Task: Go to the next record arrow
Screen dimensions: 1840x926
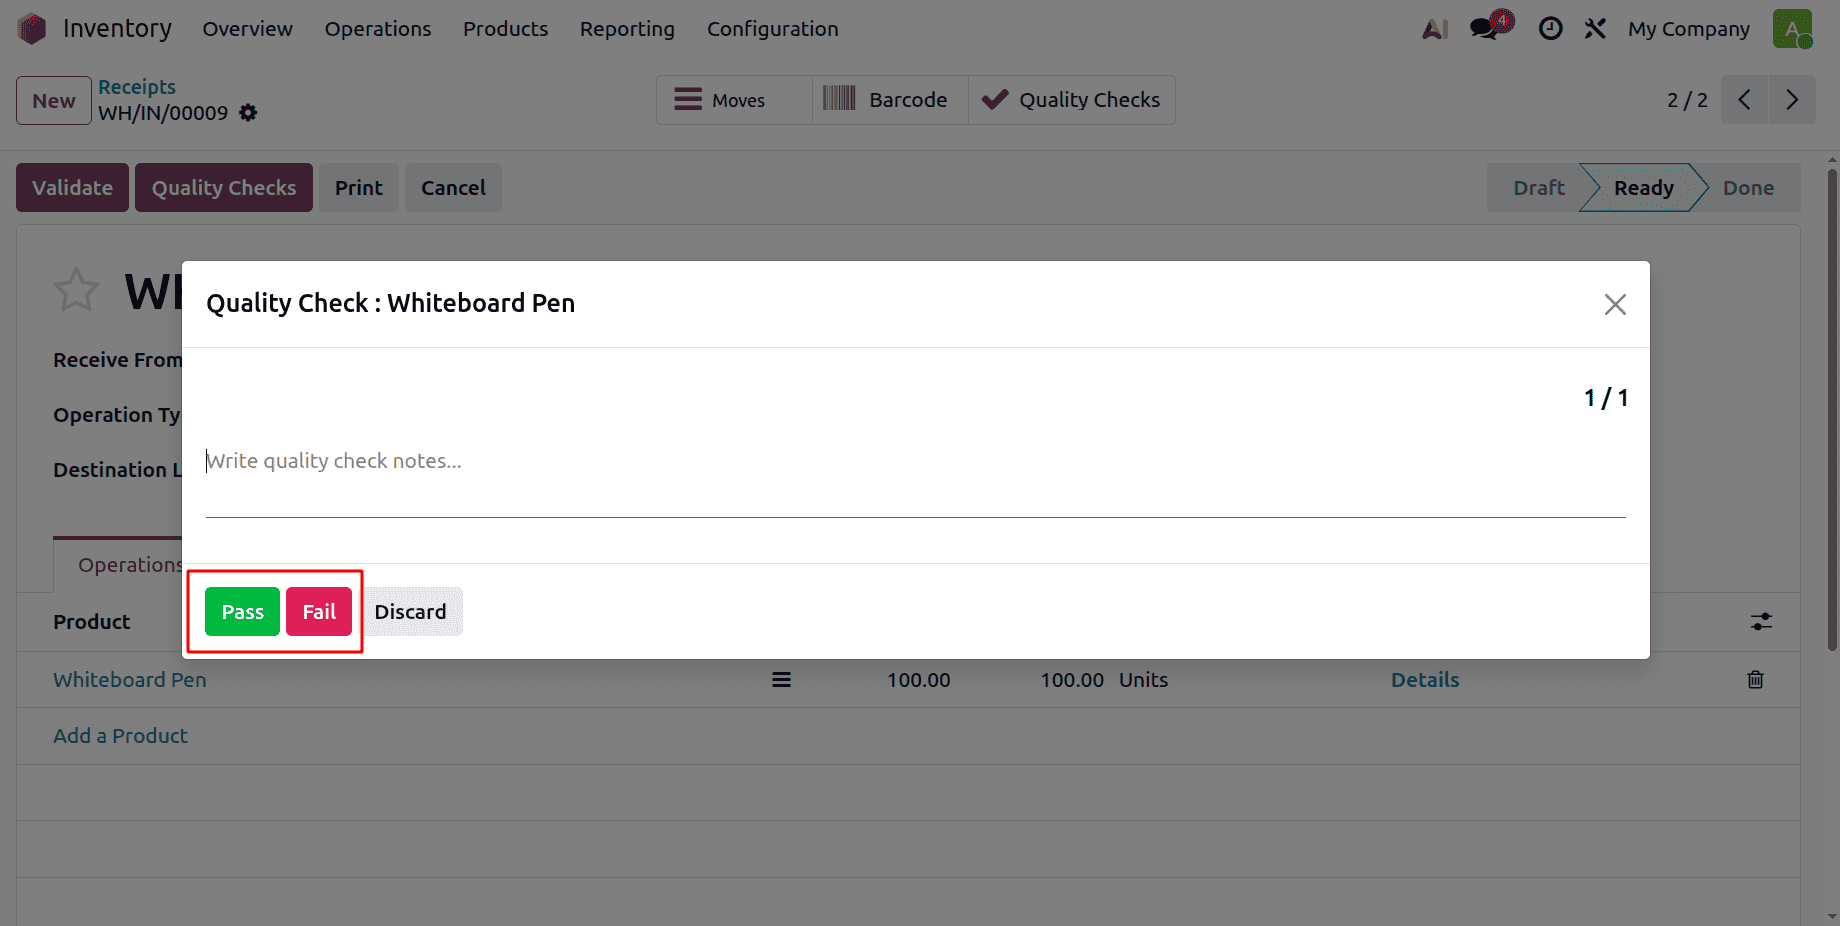Action: pos(1792,100)
